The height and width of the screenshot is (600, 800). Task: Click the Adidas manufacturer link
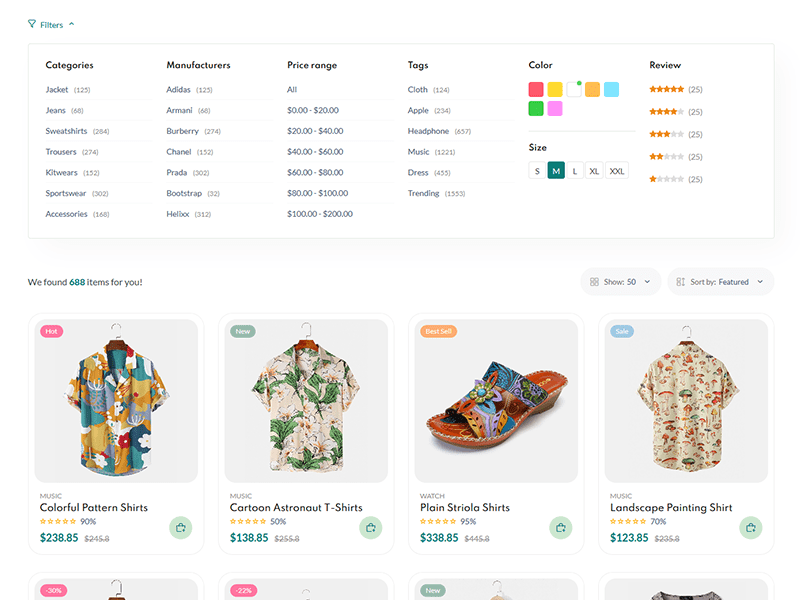[178, 90]
